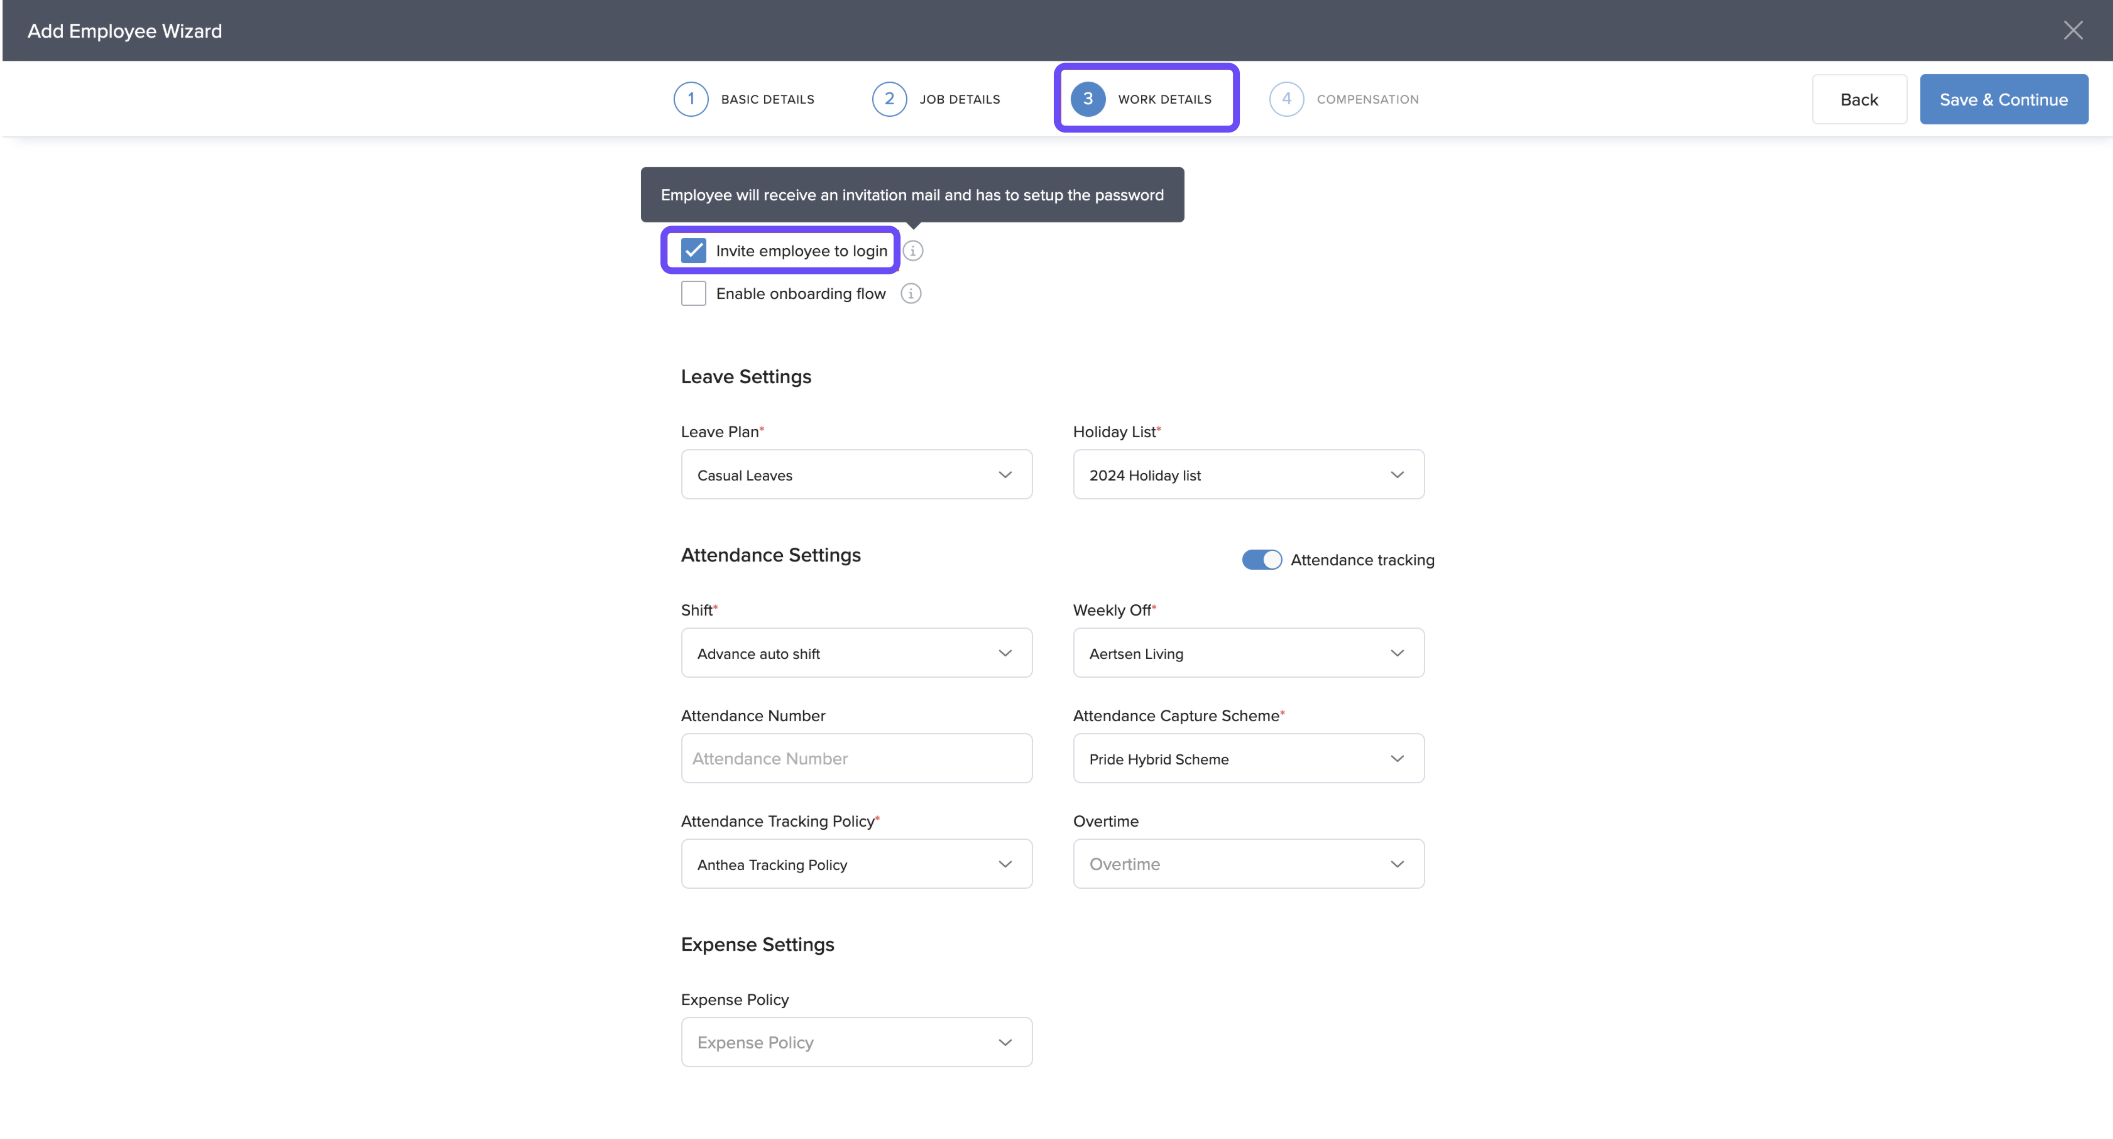The height and width of the screenshot is (1139, 2113).
Task: Uncheck Invite employee to login checkbox
Action: 694,250
